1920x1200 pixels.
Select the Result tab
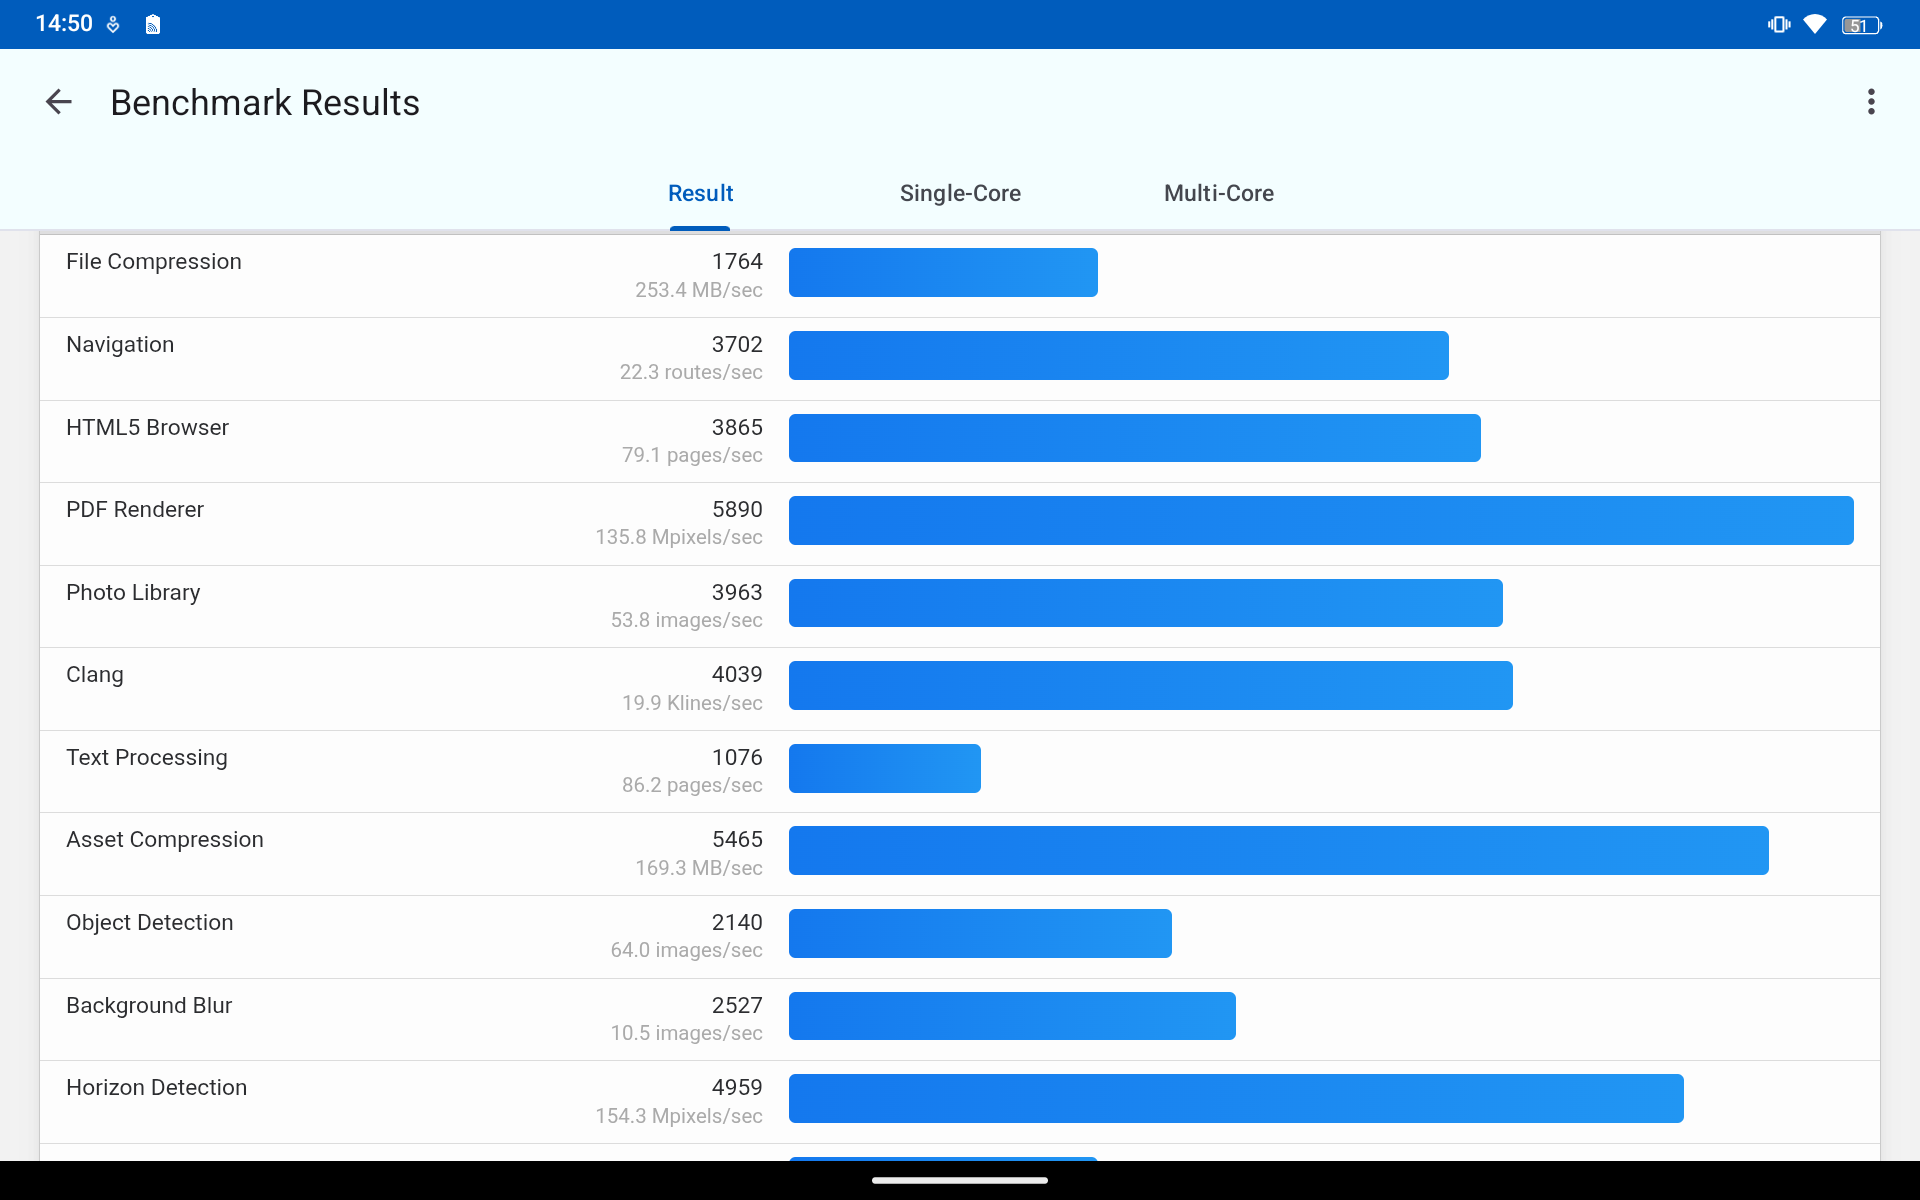(x=700, y=193)
